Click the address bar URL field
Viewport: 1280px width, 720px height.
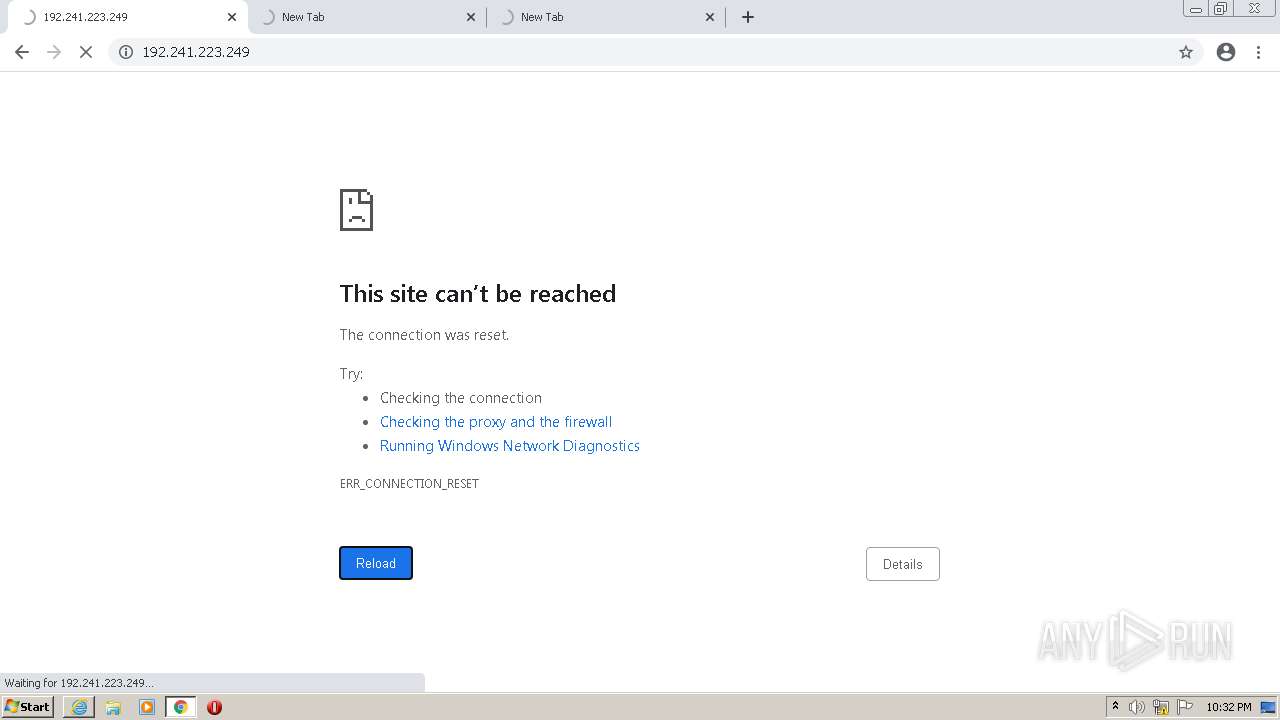pyautogui.click(x=655, y=52)
